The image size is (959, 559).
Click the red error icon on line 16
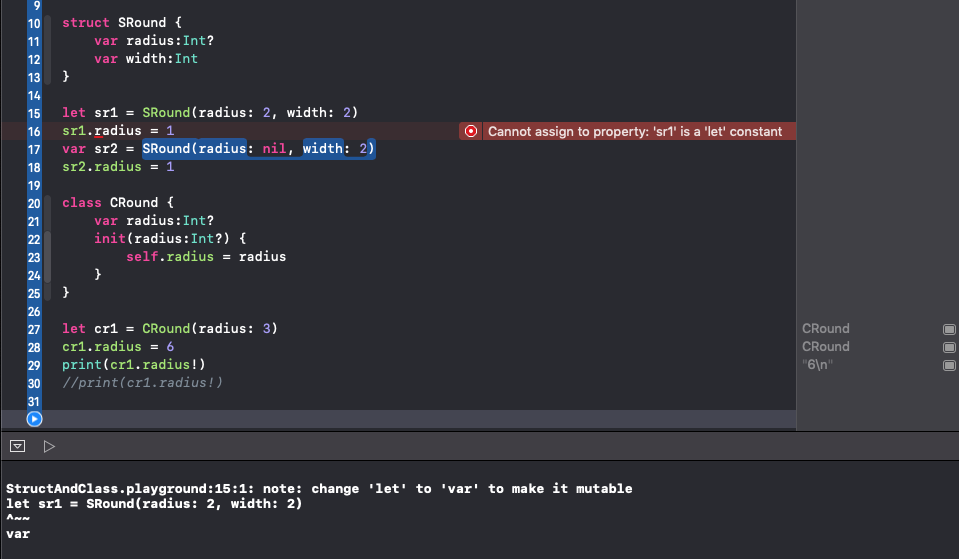pos(472,131)
